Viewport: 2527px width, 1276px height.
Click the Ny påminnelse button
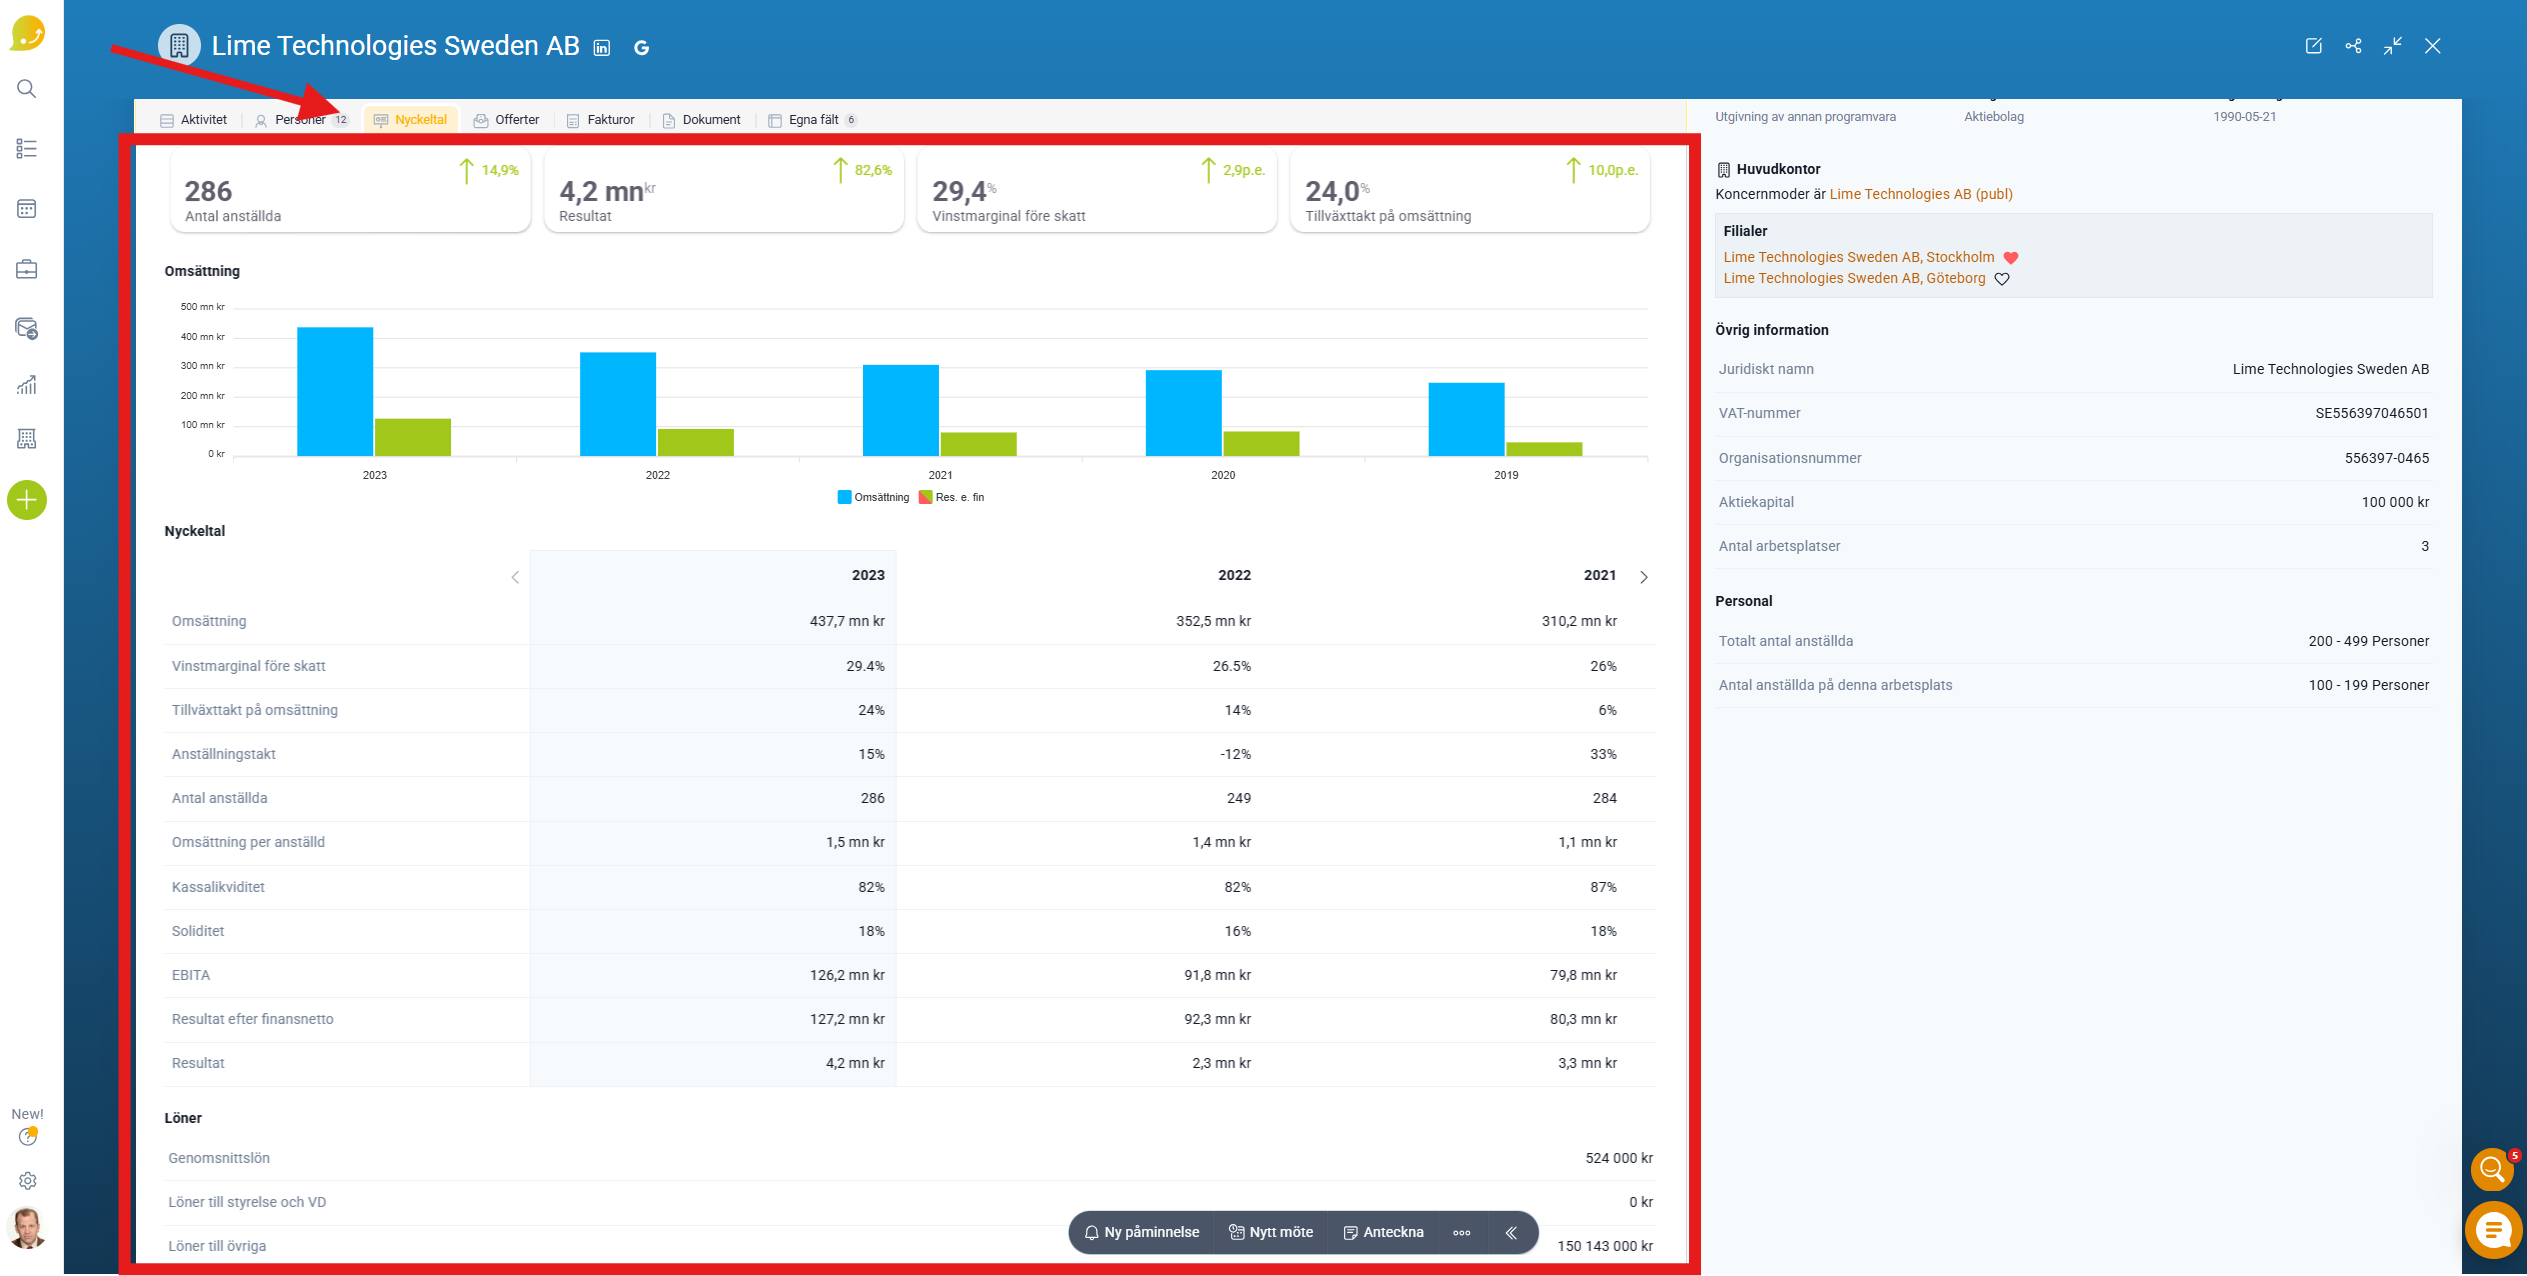[x=1142, y=1232]
